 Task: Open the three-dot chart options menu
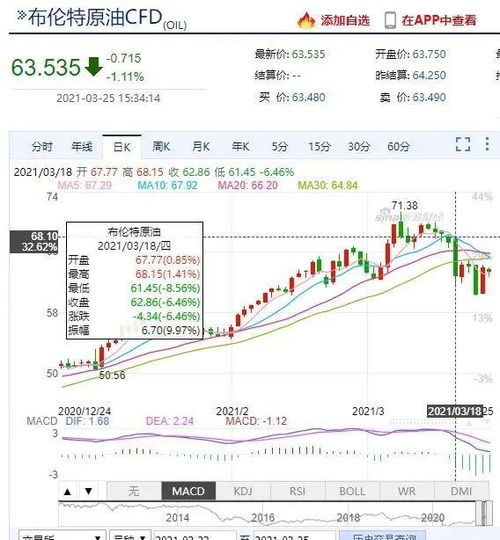pyautogui.click(x=487, y=144)
